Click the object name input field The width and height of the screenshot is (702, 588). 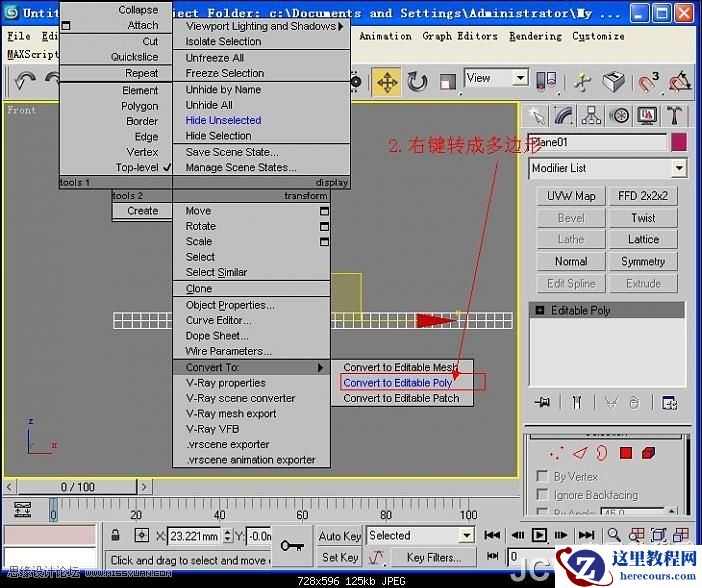(x=597, y=142)
